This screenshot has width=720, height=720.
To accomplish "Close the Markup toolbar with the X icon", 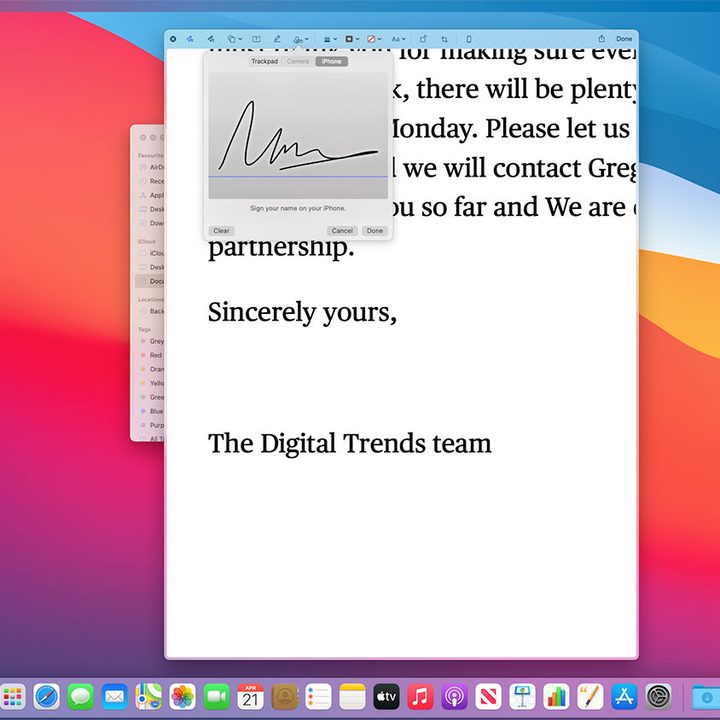I will click(x=173, y=39).
